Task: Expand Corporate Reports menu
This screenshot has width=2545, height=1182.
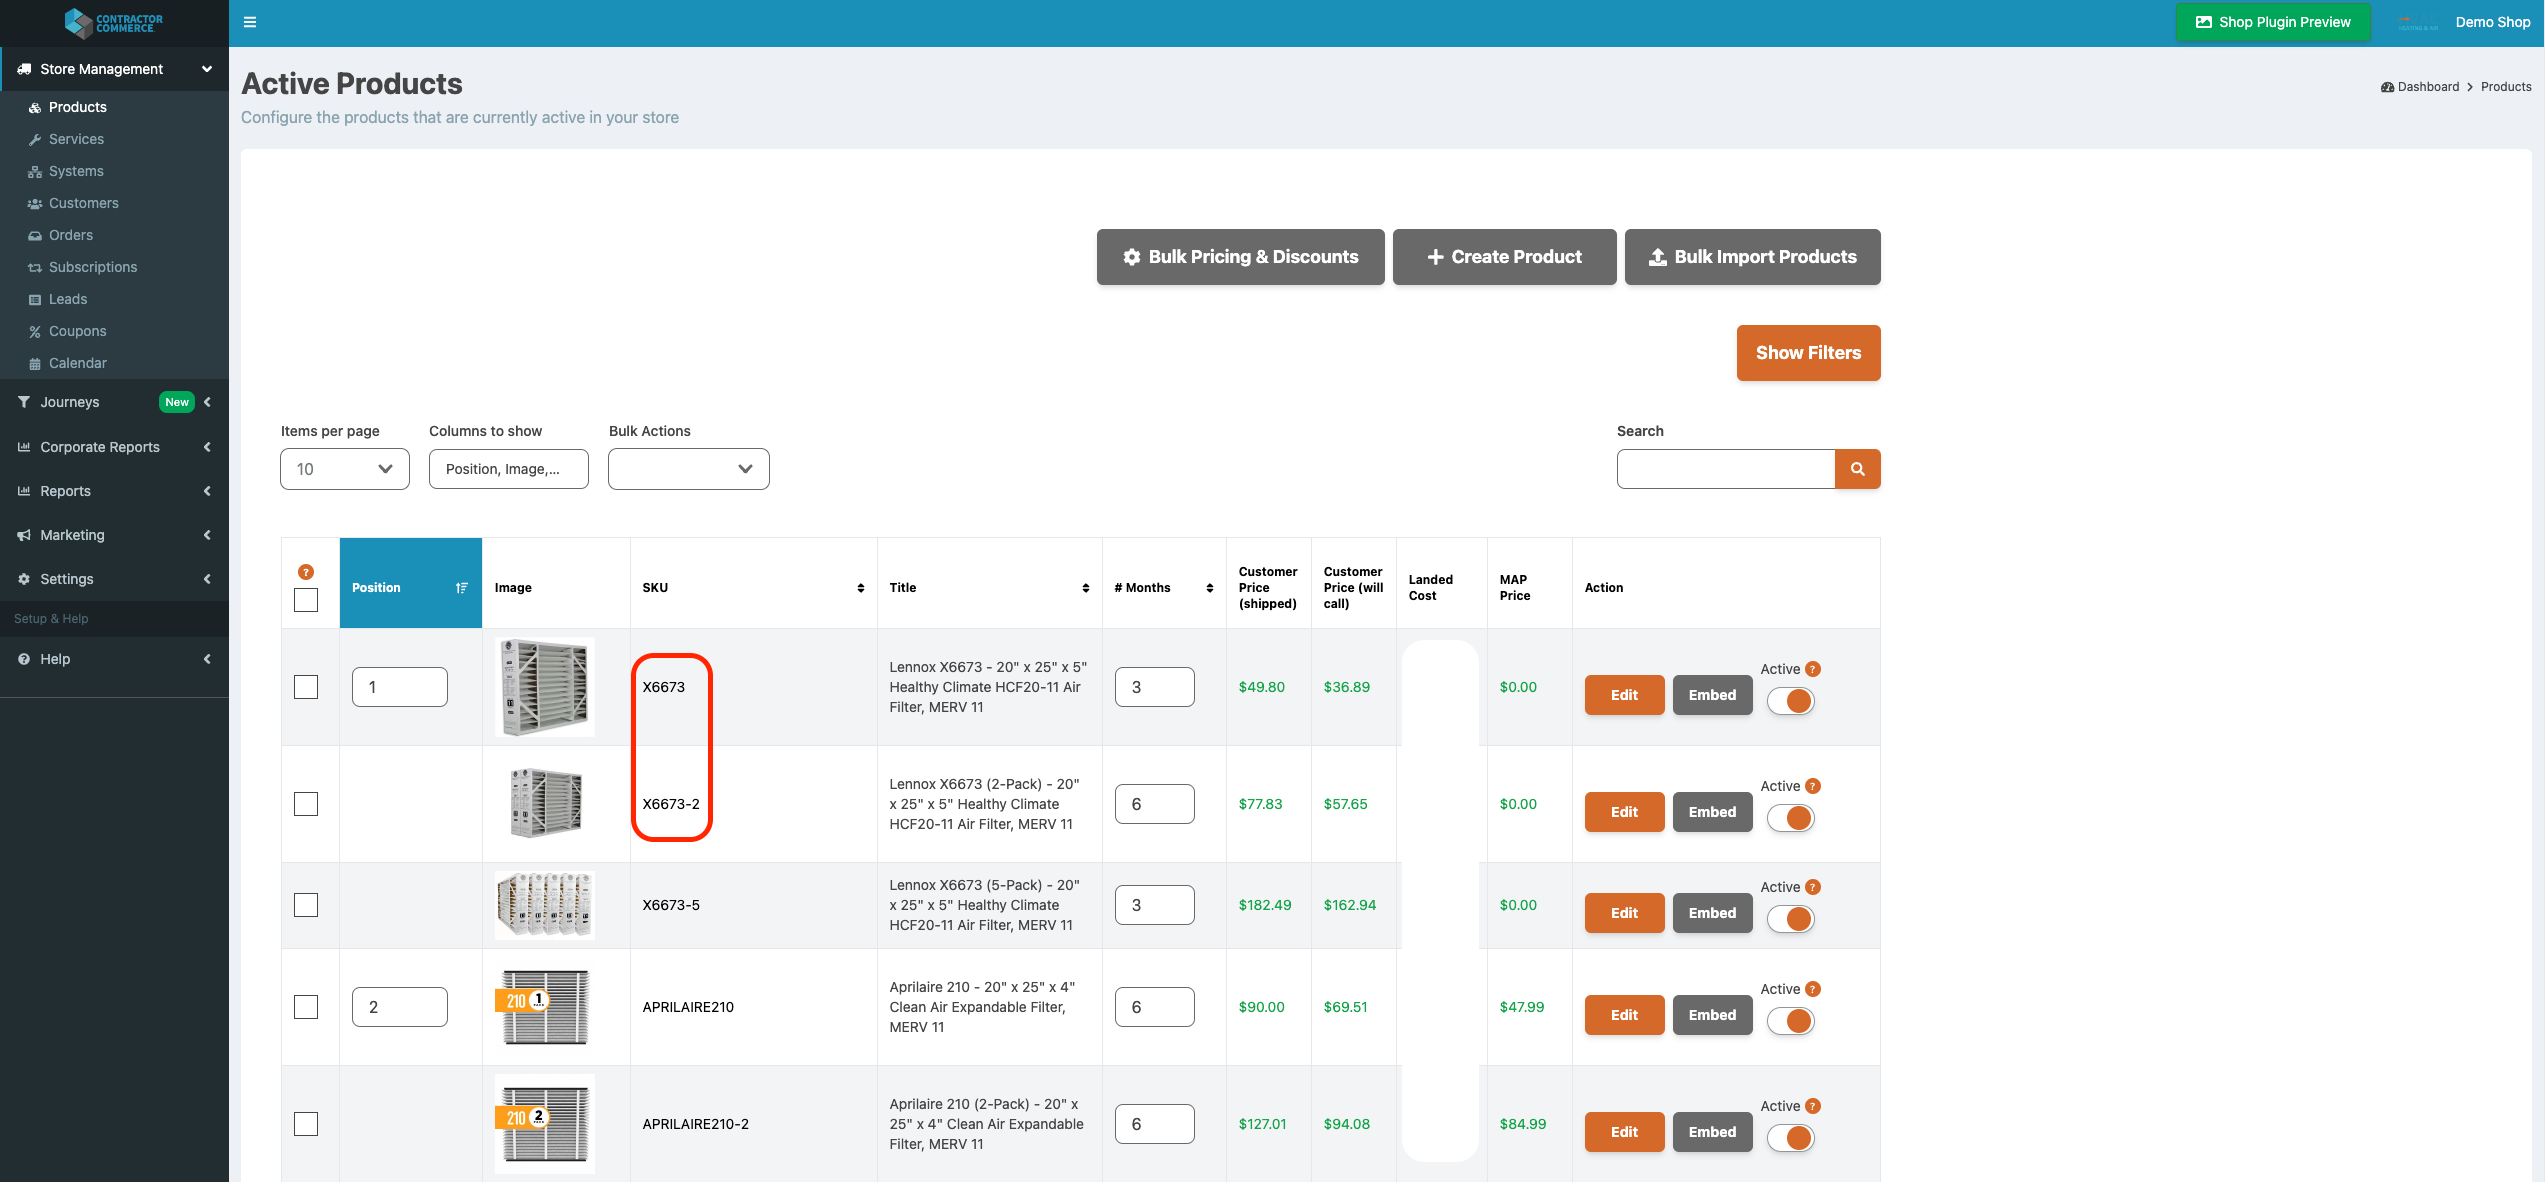Action: point(114,447)
